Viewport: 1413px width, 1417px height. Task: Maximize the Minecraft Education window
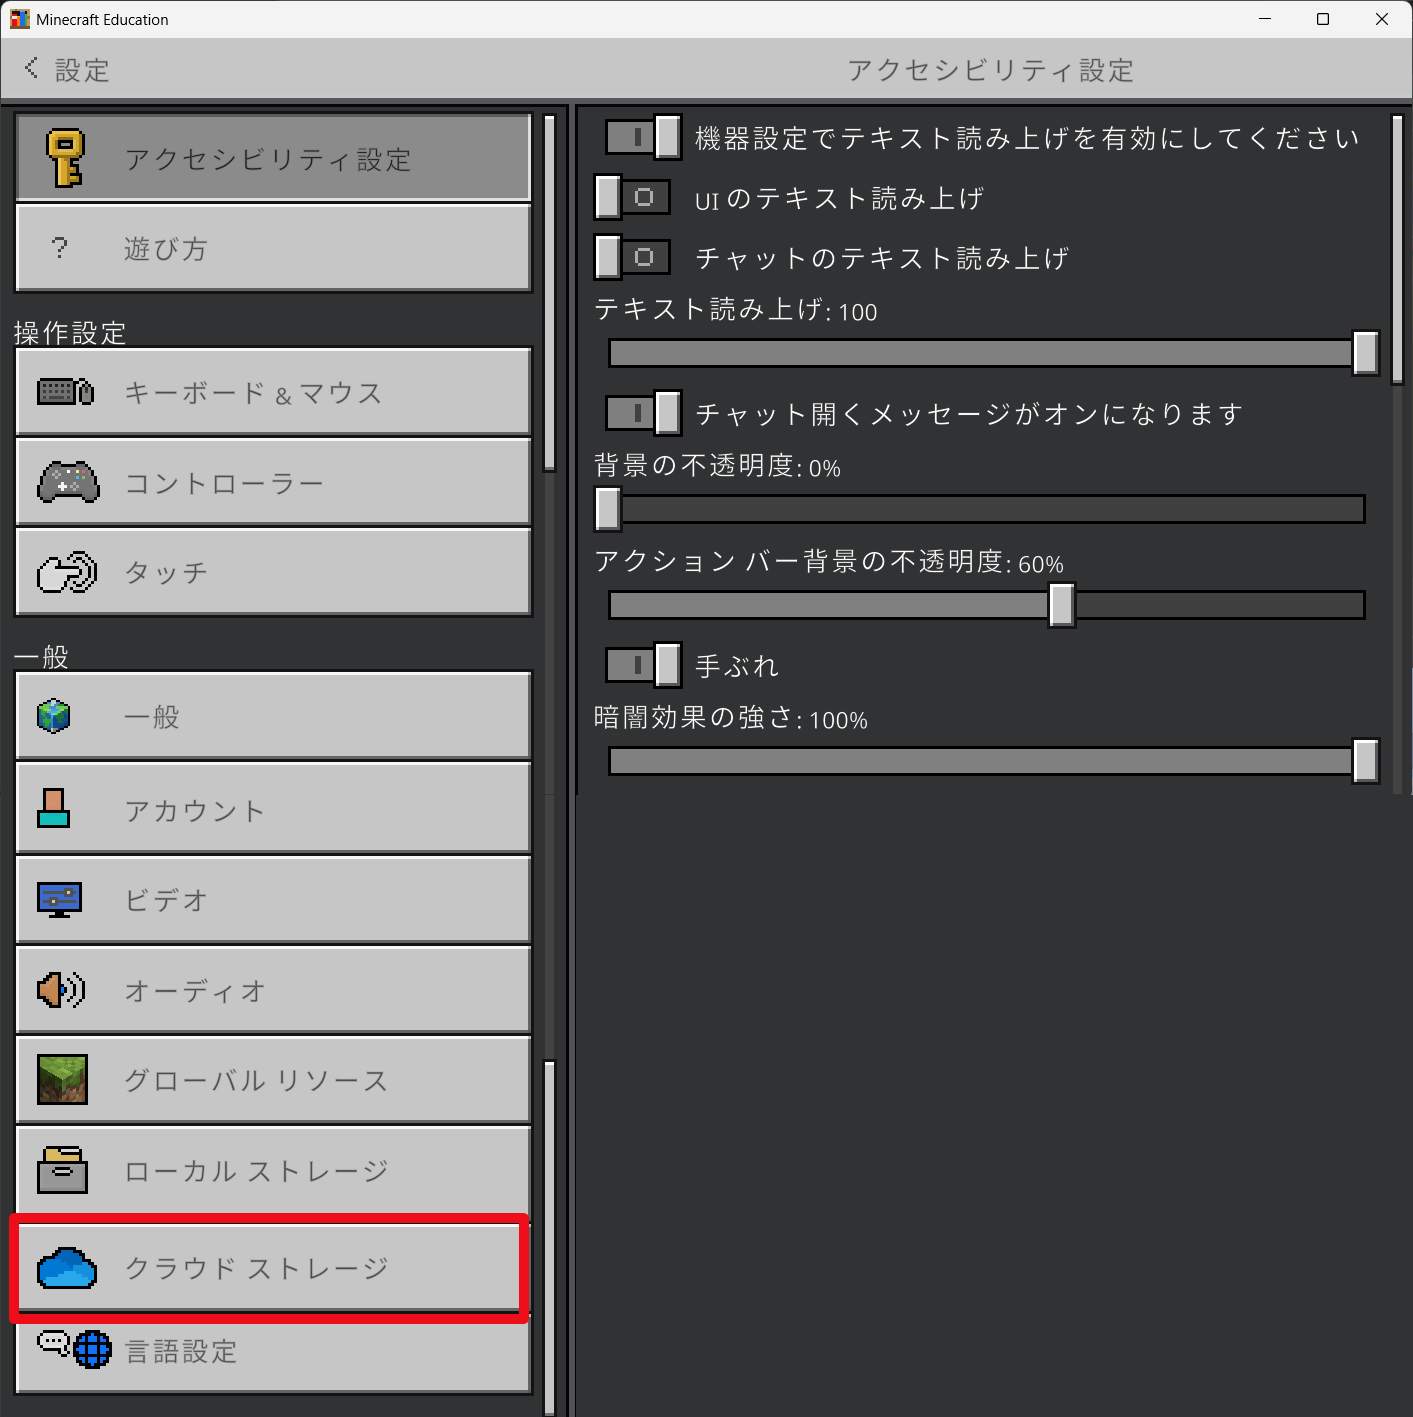pos(1323,19)
